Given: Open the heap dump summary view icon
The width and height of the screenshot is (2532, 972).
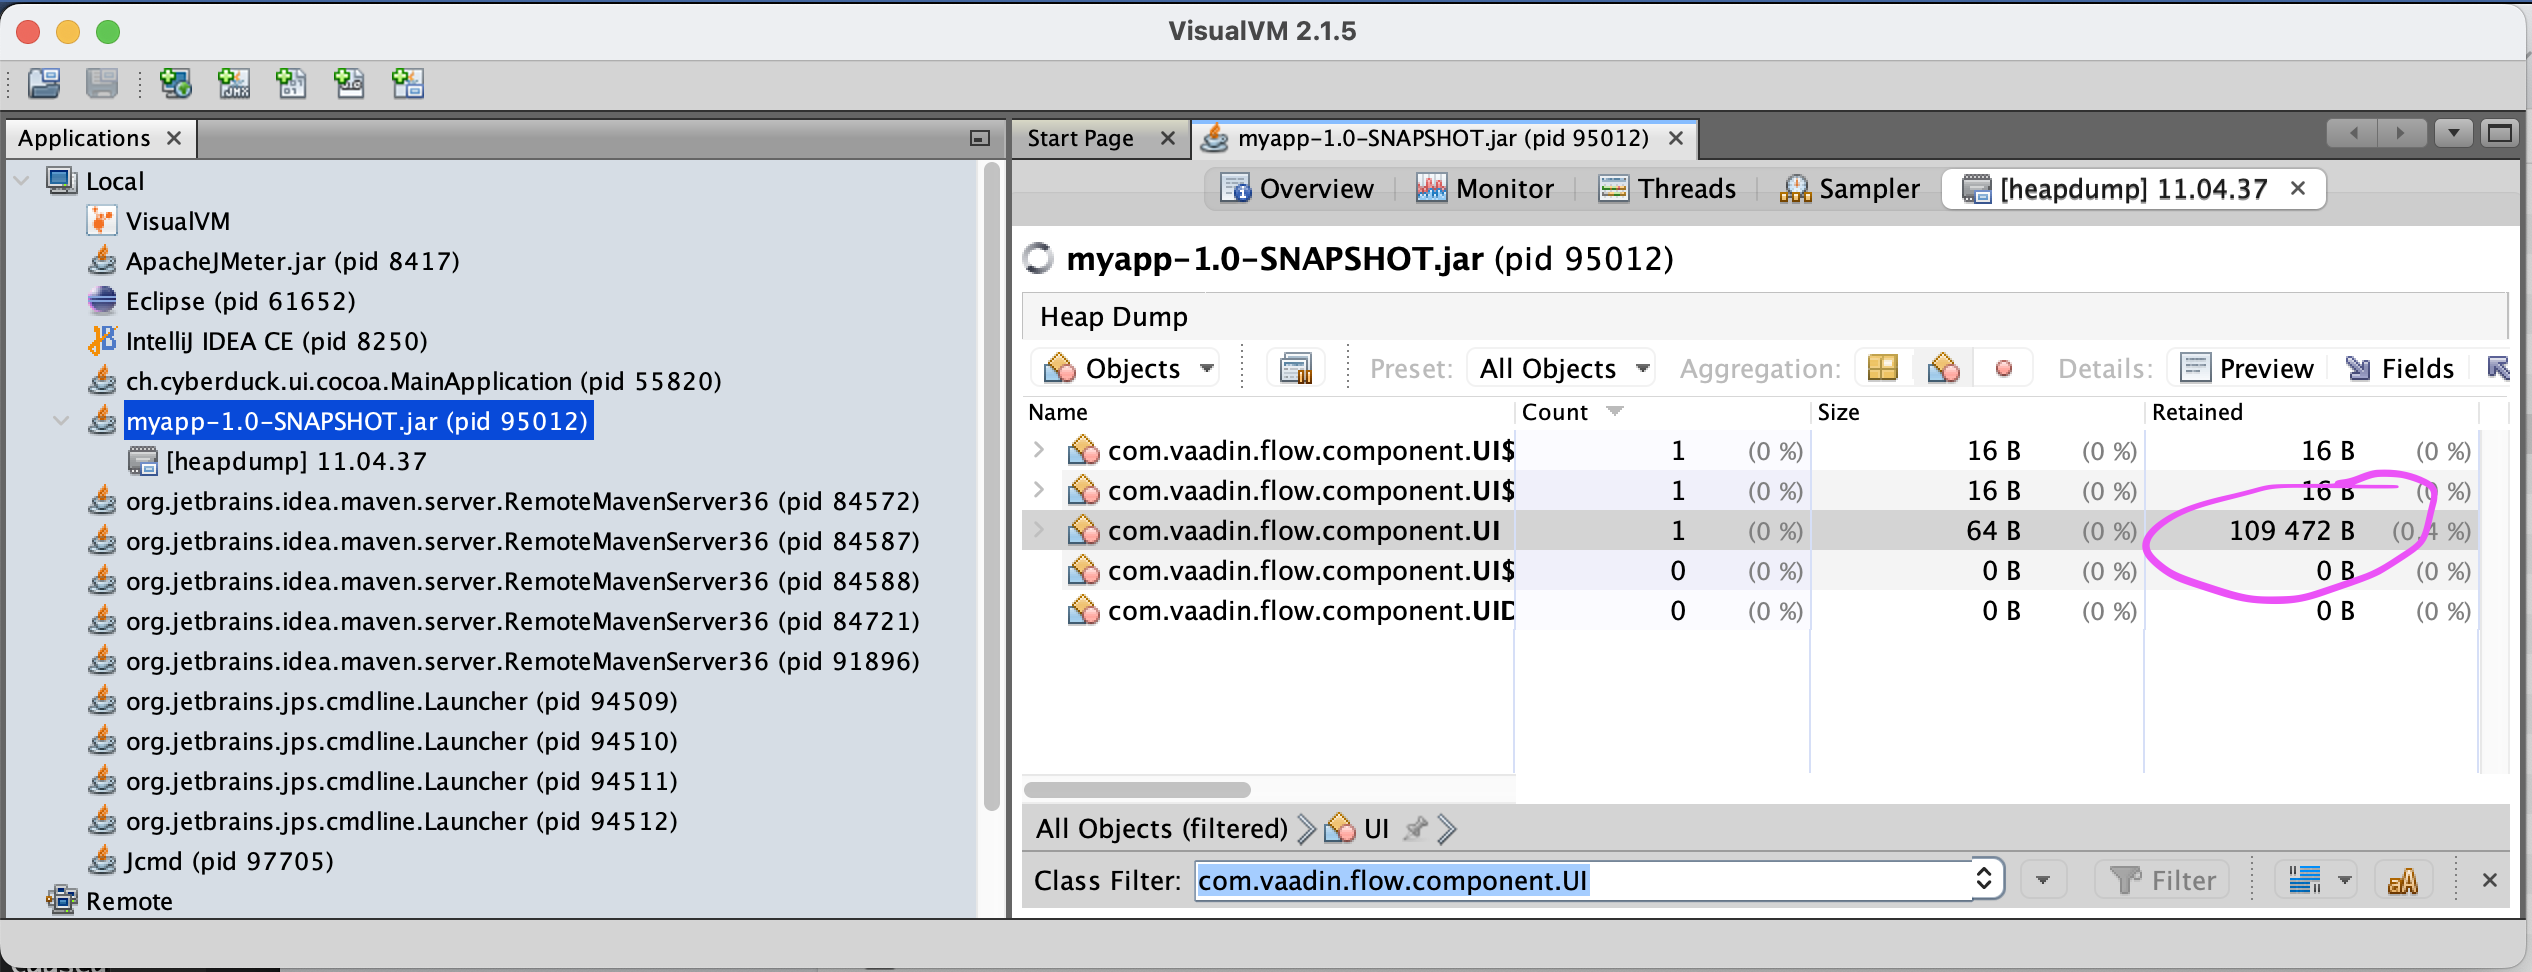Looking at the screenshot, I should pos(1295,367).
